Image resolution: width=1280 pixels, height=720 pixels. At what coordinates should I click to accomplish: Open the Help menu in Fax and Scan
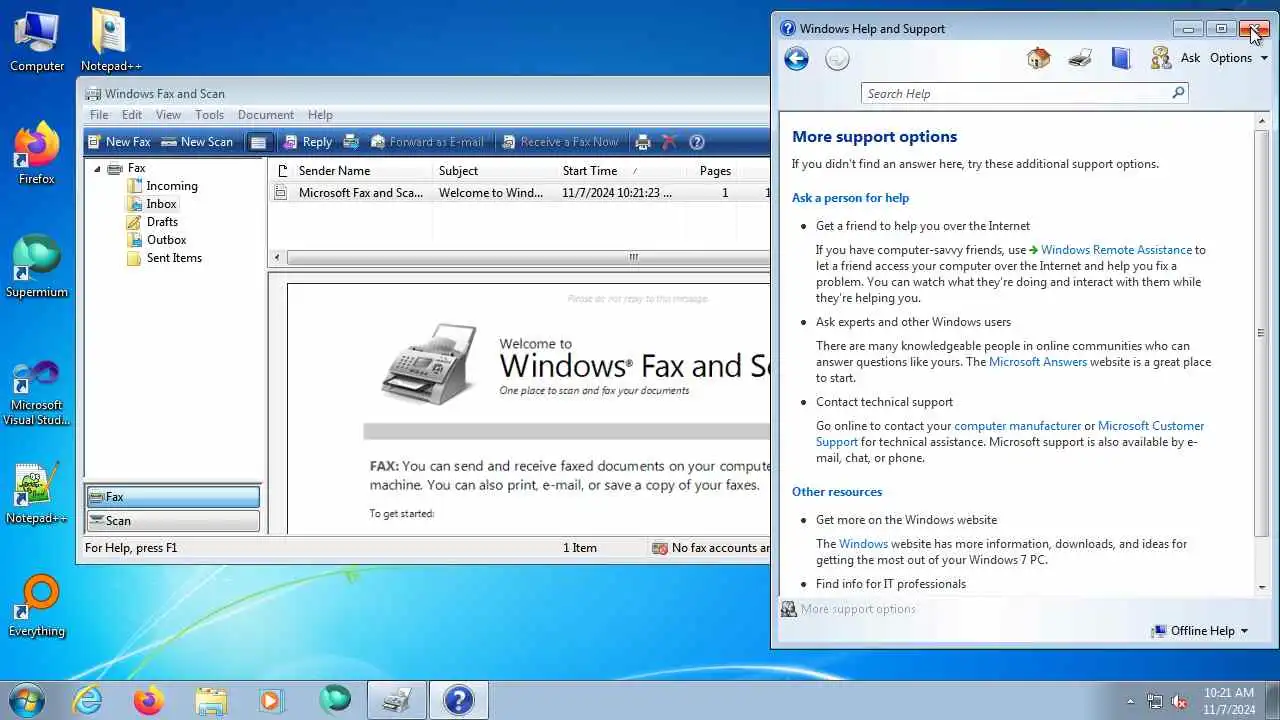320,115
